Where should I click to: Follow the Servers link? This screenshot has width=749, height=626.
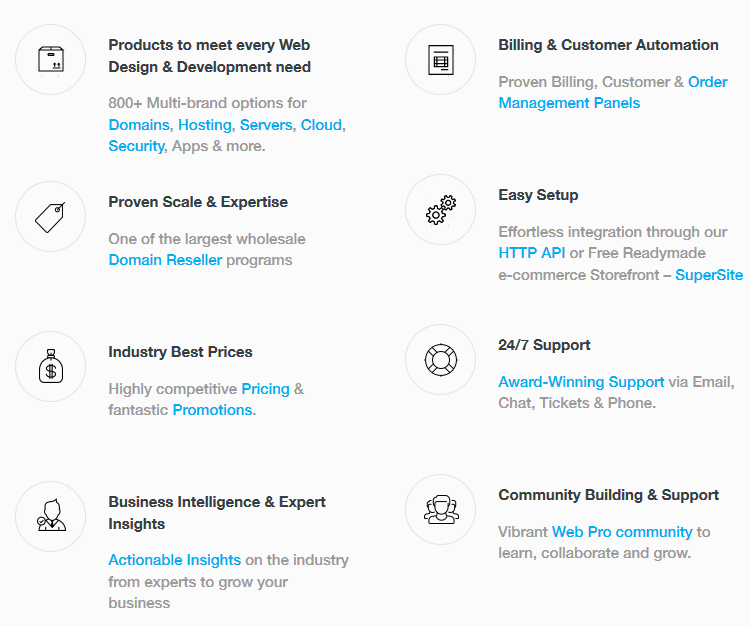point(266,125)
